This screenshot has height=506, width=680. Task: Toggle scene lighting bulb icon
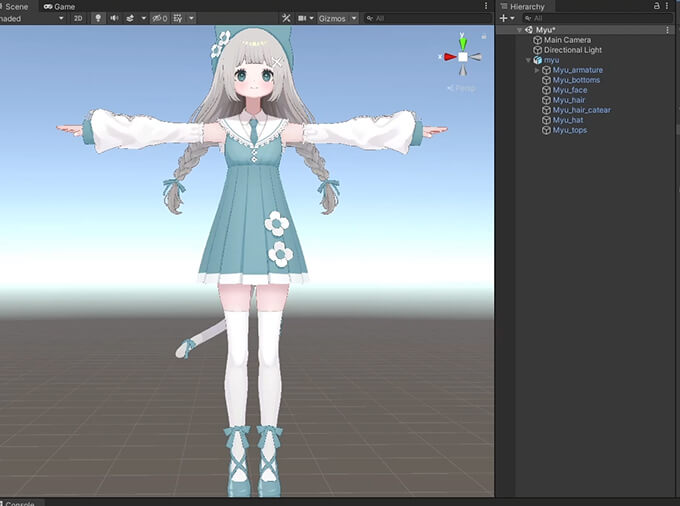[98, 18]
